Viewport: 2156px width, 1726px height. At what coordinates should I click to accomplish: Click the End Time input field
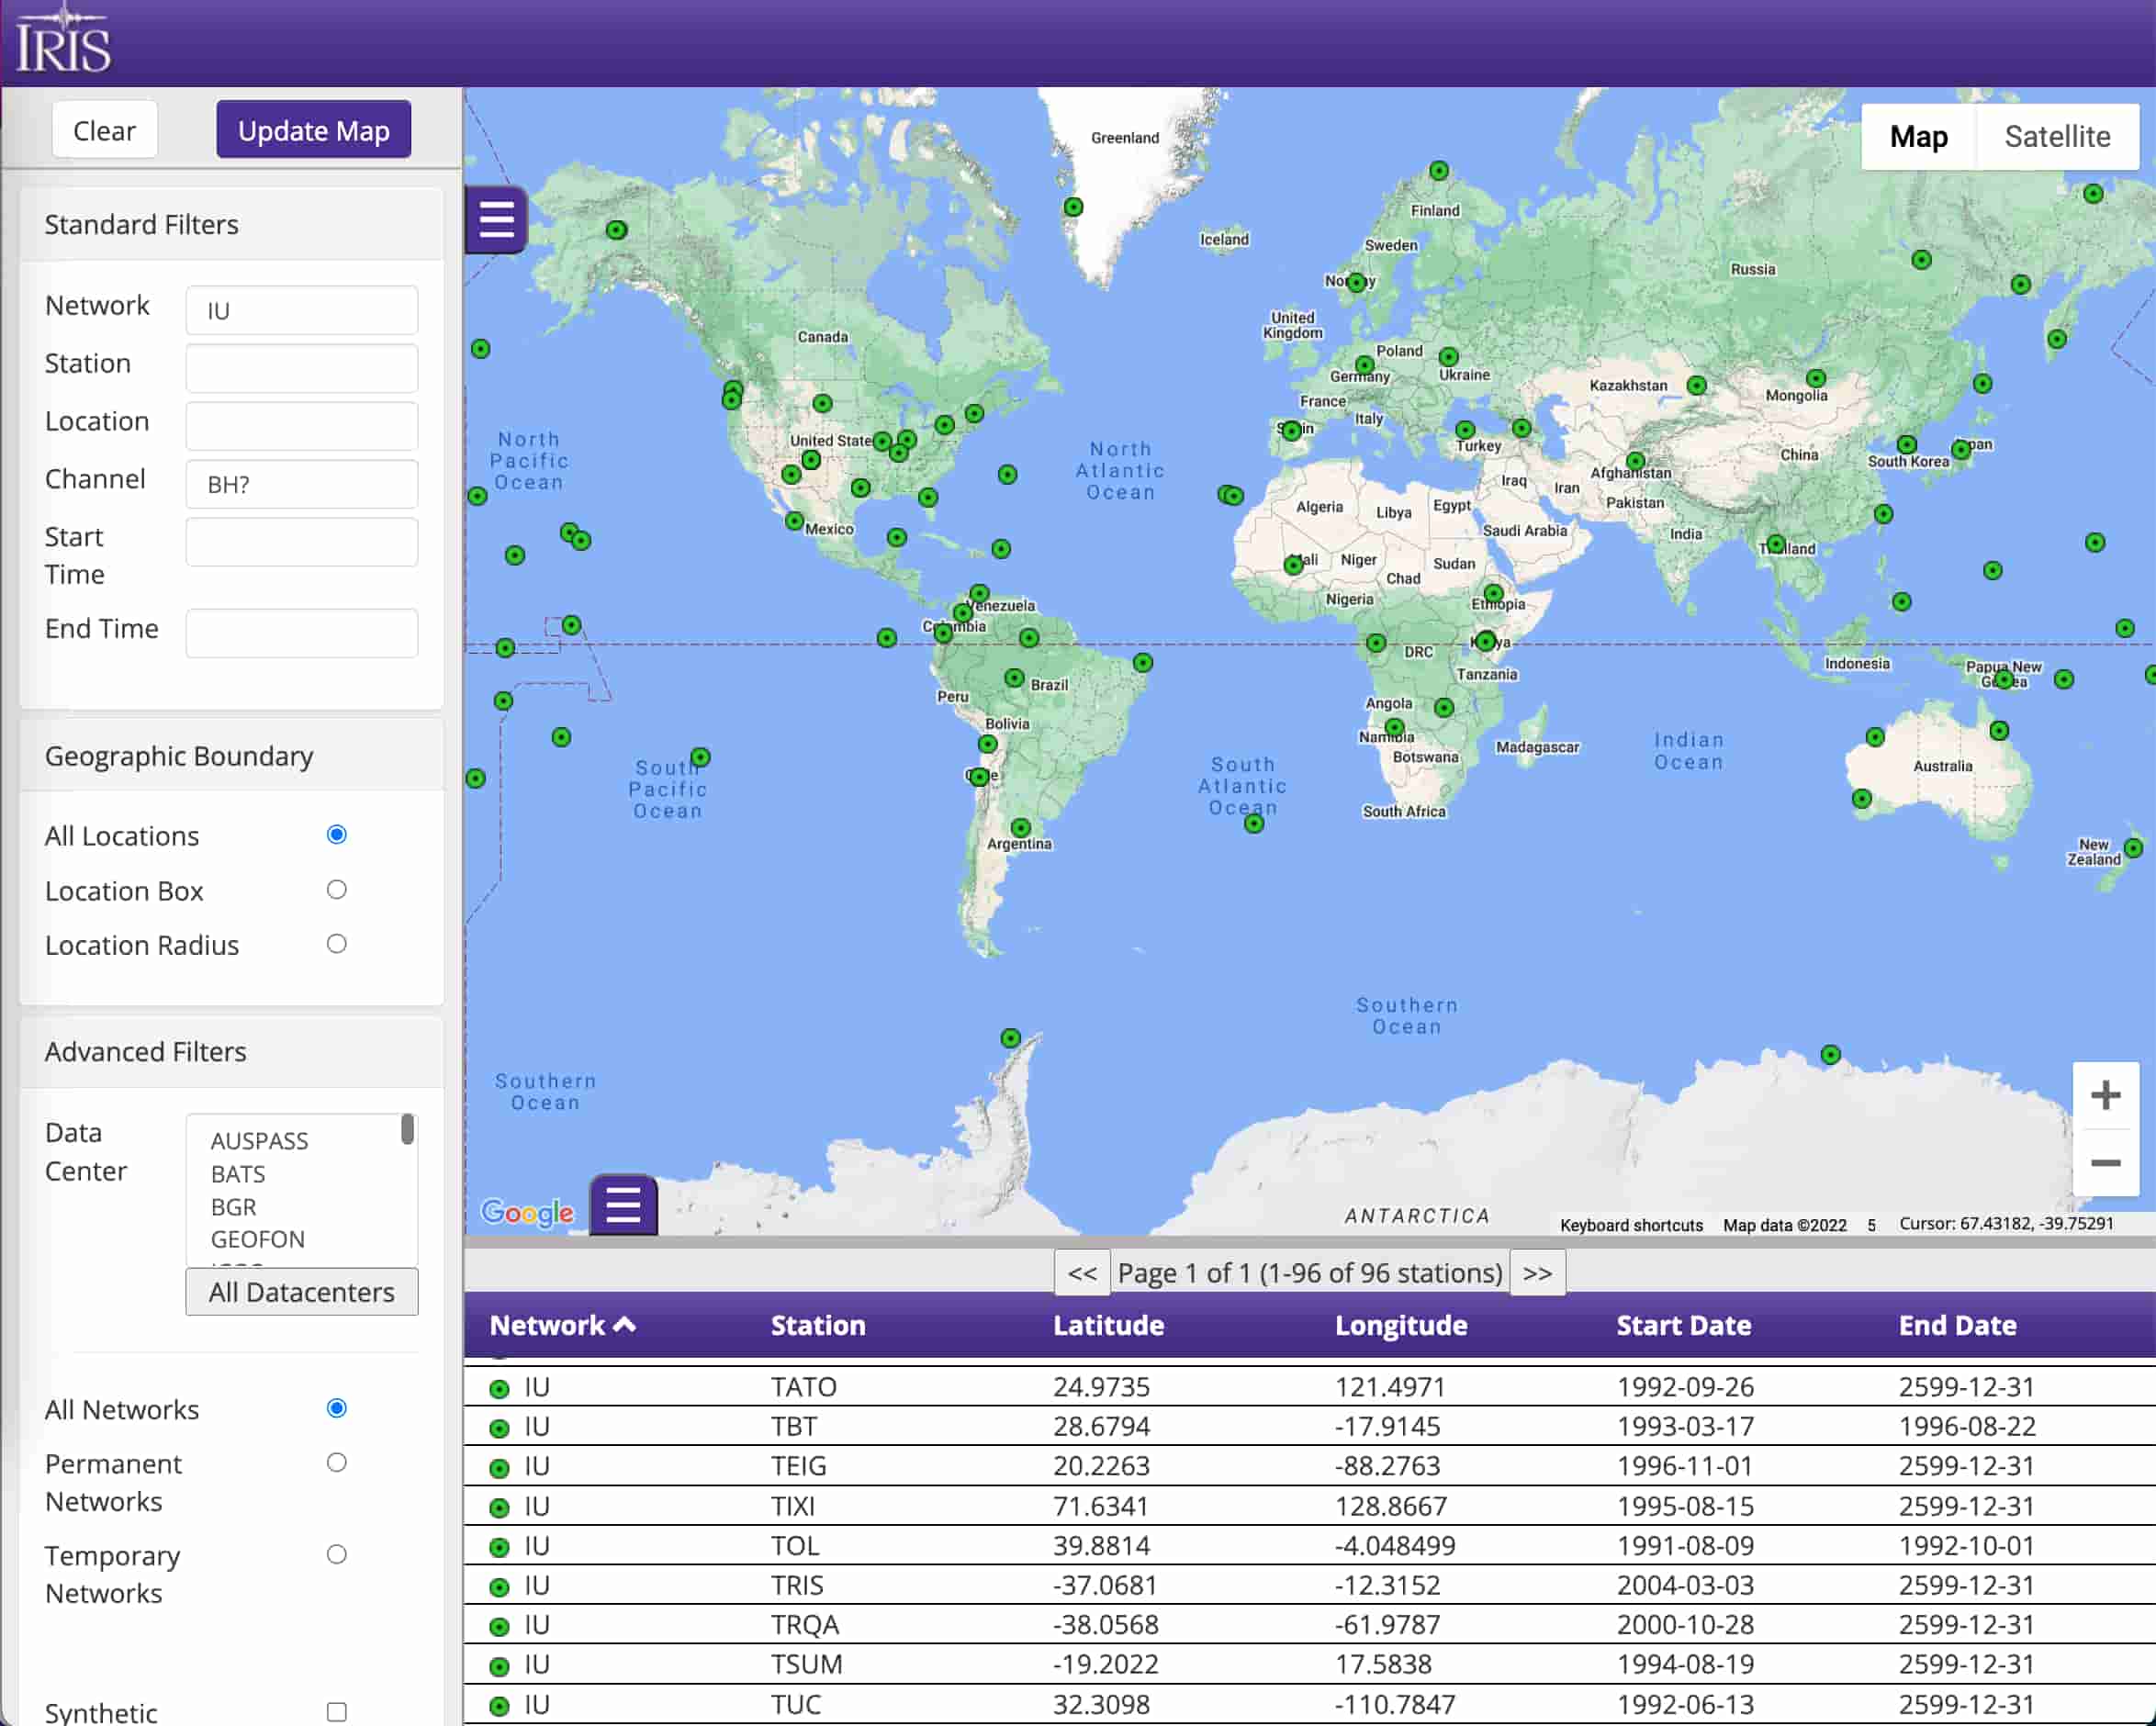point(301,633)
